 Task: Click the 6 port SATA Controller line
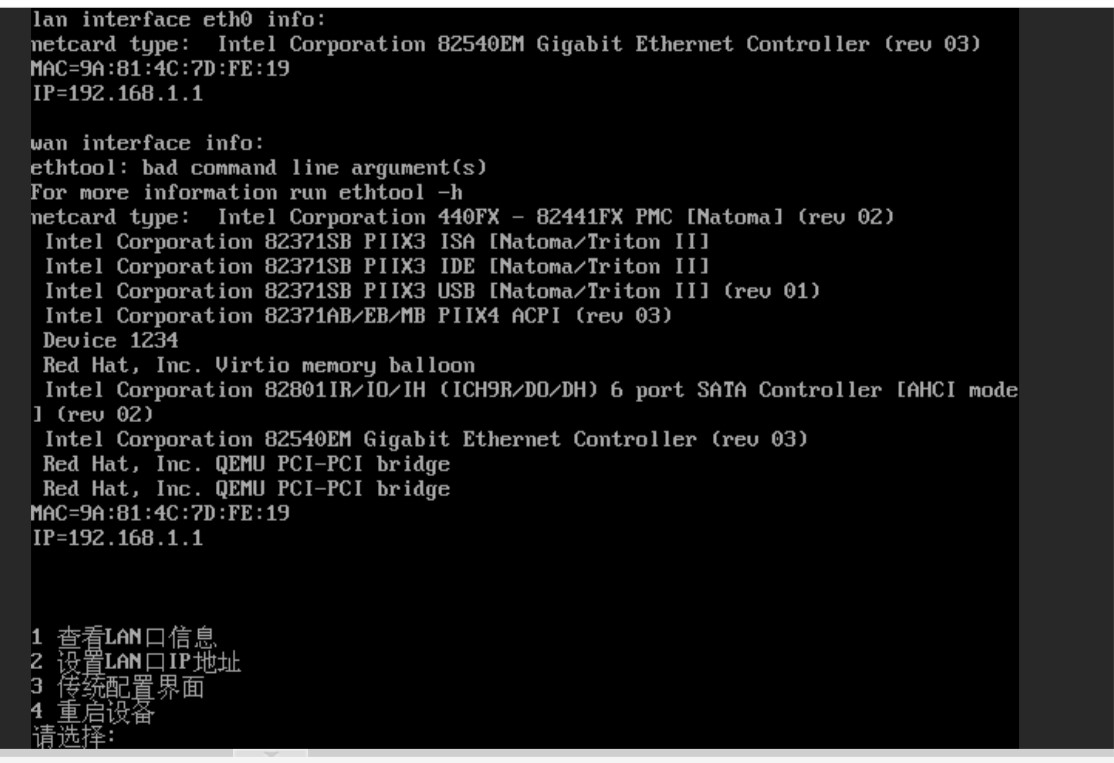530,390
